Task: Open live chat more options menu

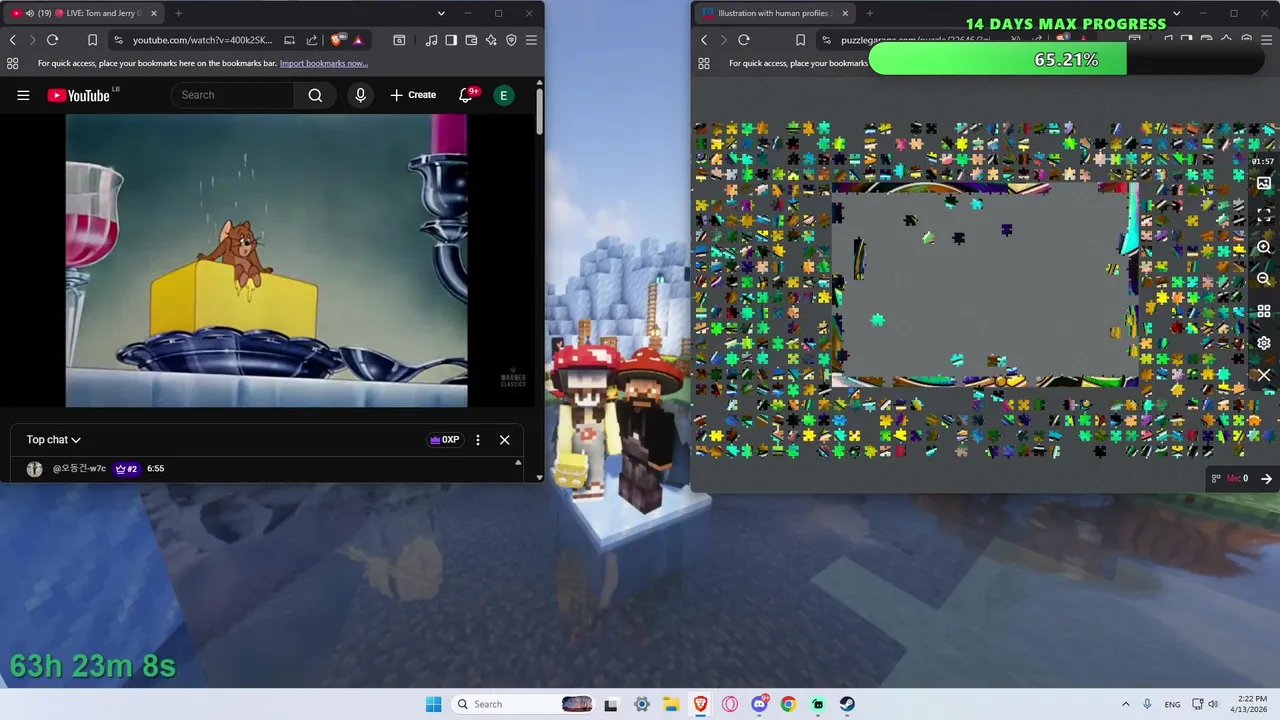Action: click(478, 440)
